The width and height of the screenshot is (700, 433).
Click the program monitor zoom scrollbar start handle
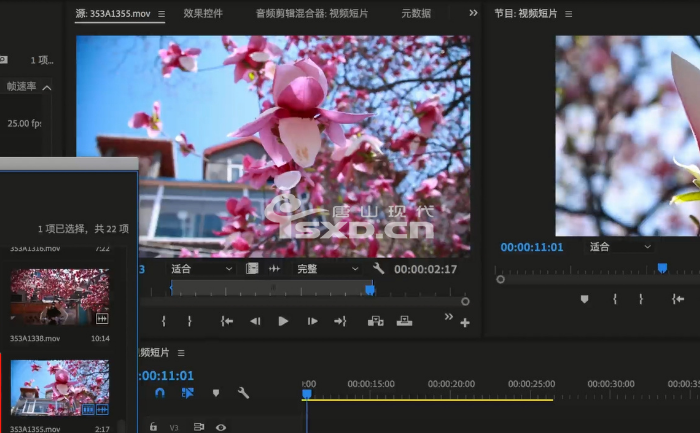click(500, 279)
